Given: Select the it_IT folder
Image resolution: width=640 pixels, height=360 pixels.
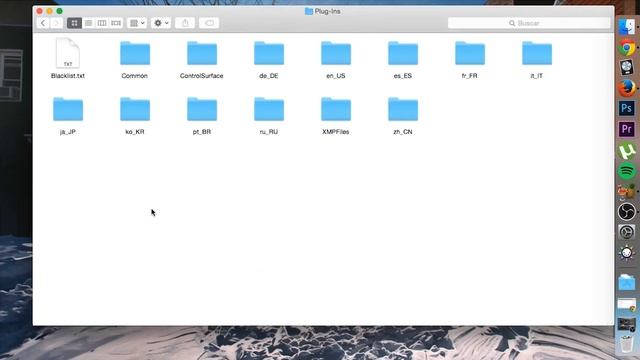Looking at the screenshot, I should coord(537,53).
